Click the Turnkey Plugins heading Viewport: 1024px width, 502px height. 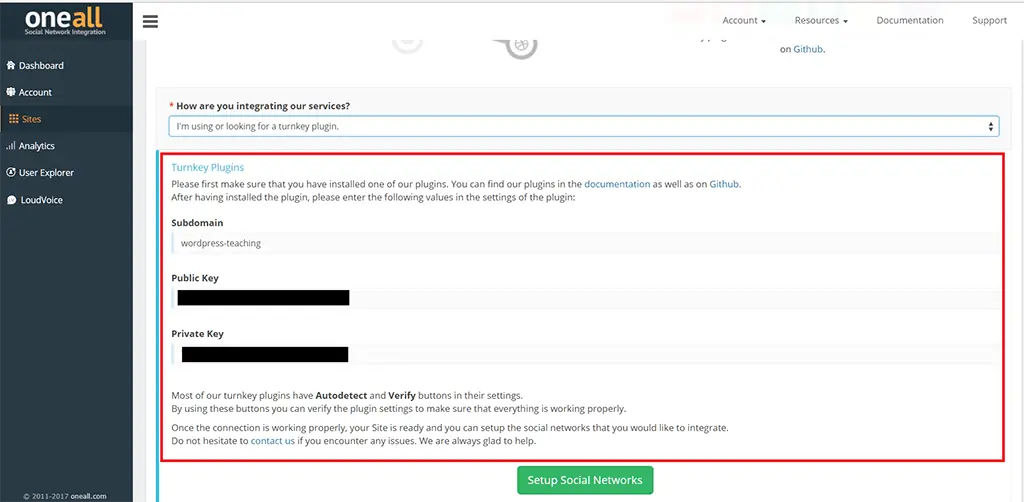click(x=208, y=168)
